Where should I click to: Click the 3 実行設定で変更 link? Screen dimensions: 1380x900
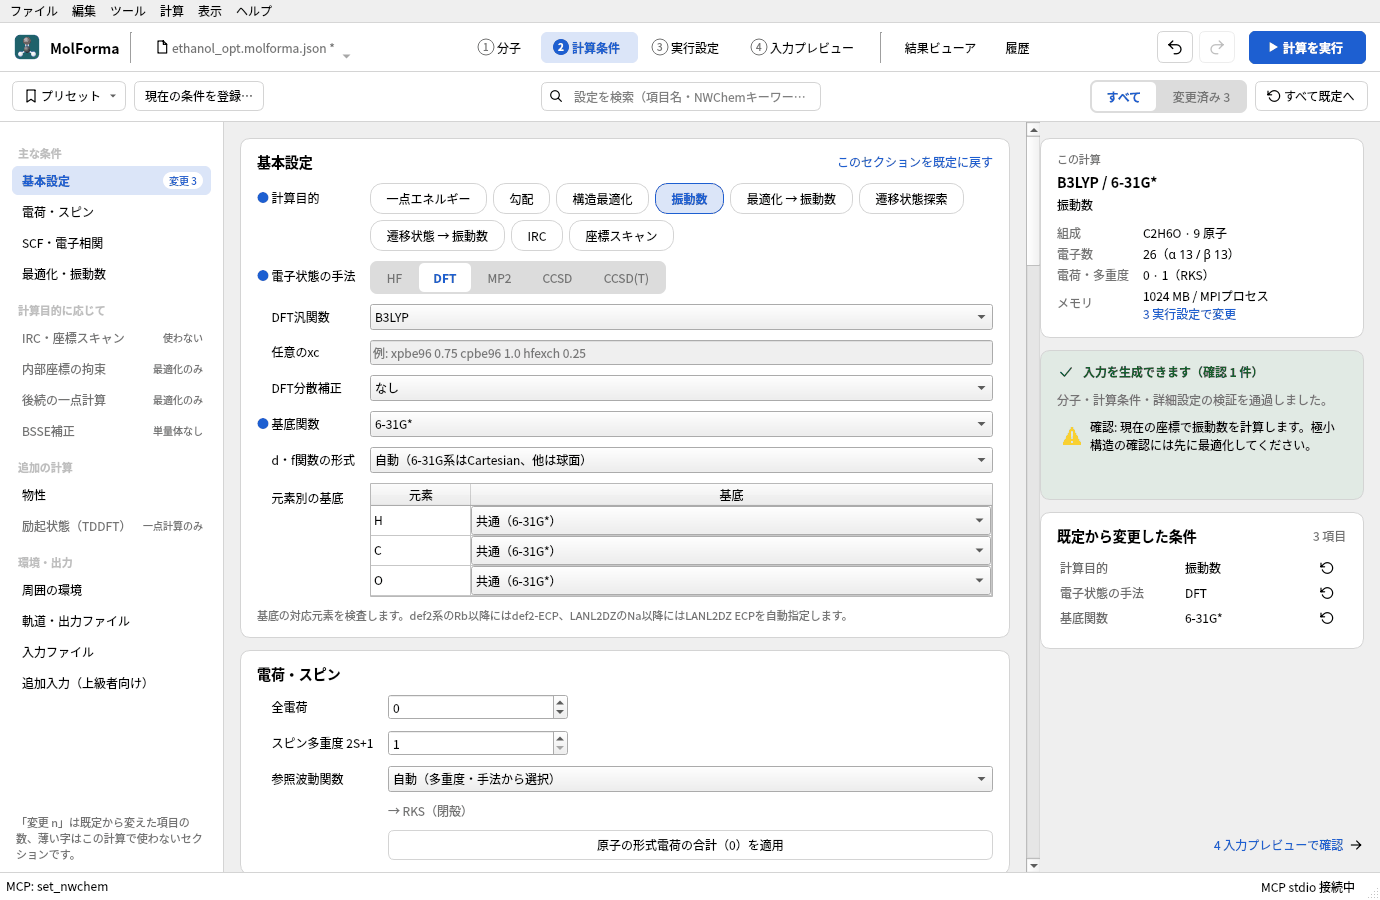click(x=1190, y=314)
